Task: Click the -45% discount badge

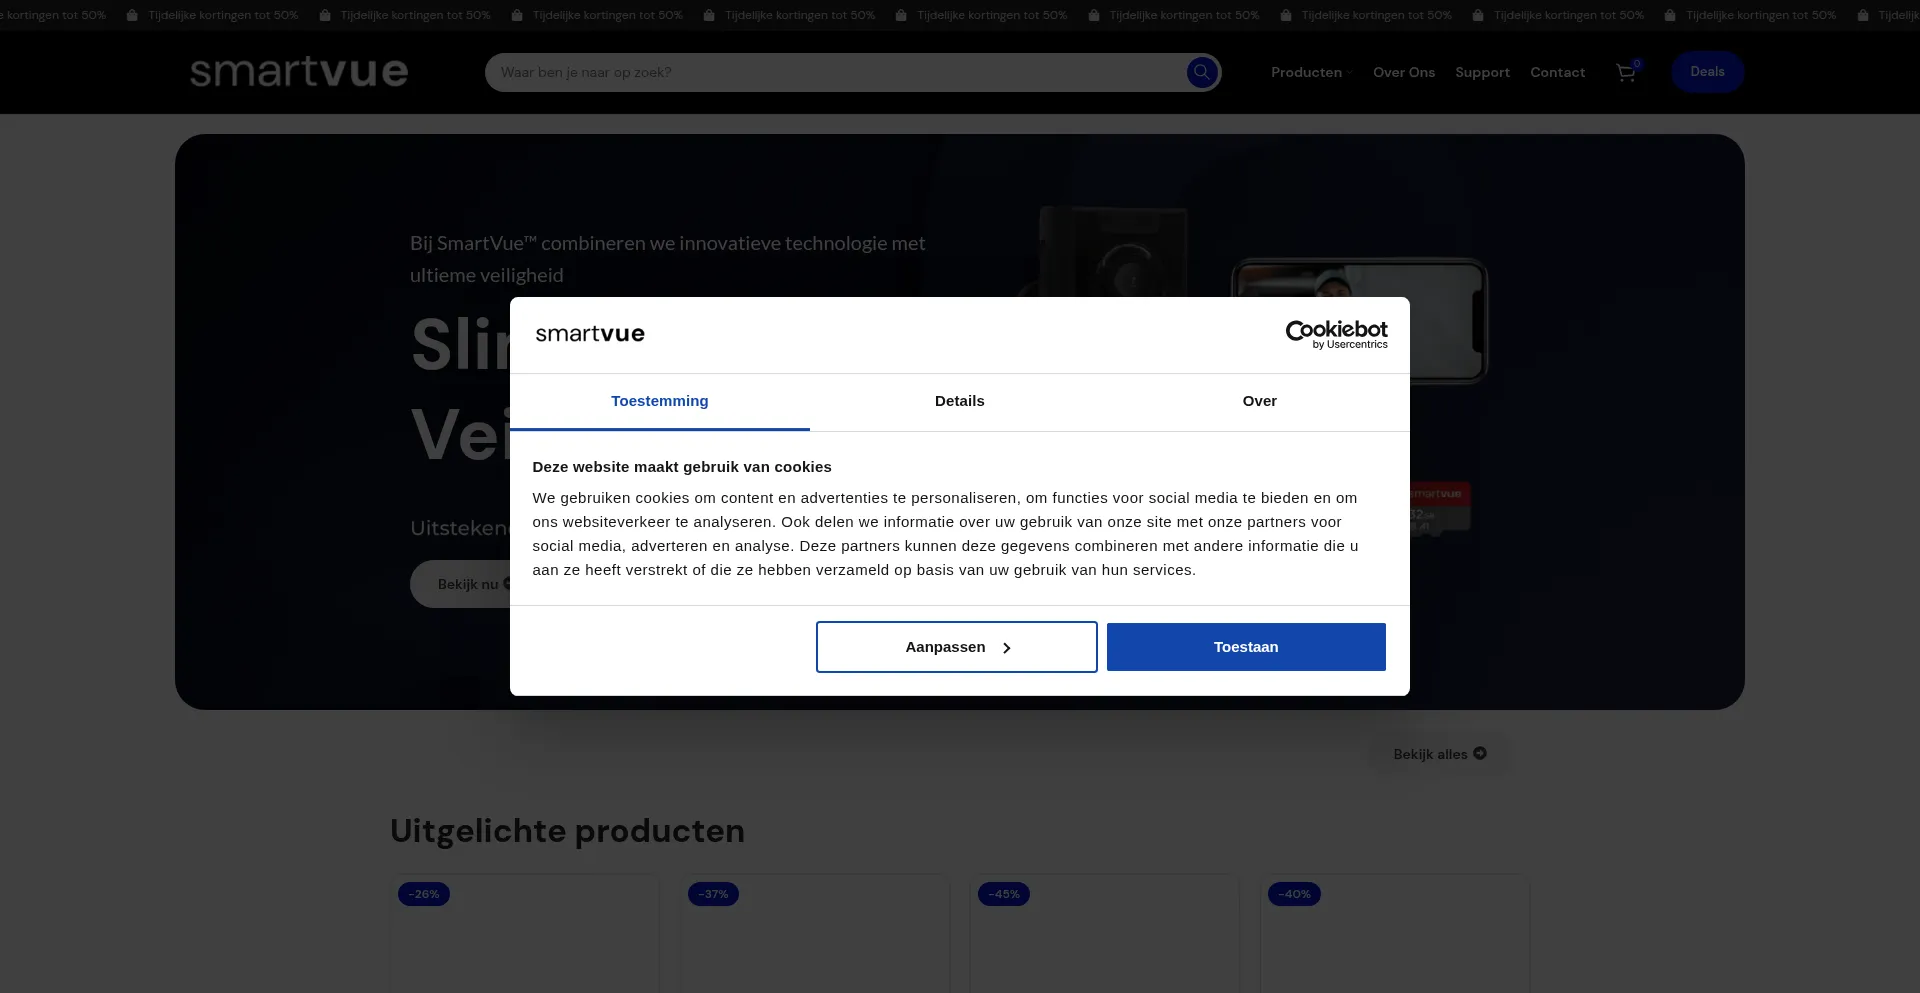Action: 1004,894
